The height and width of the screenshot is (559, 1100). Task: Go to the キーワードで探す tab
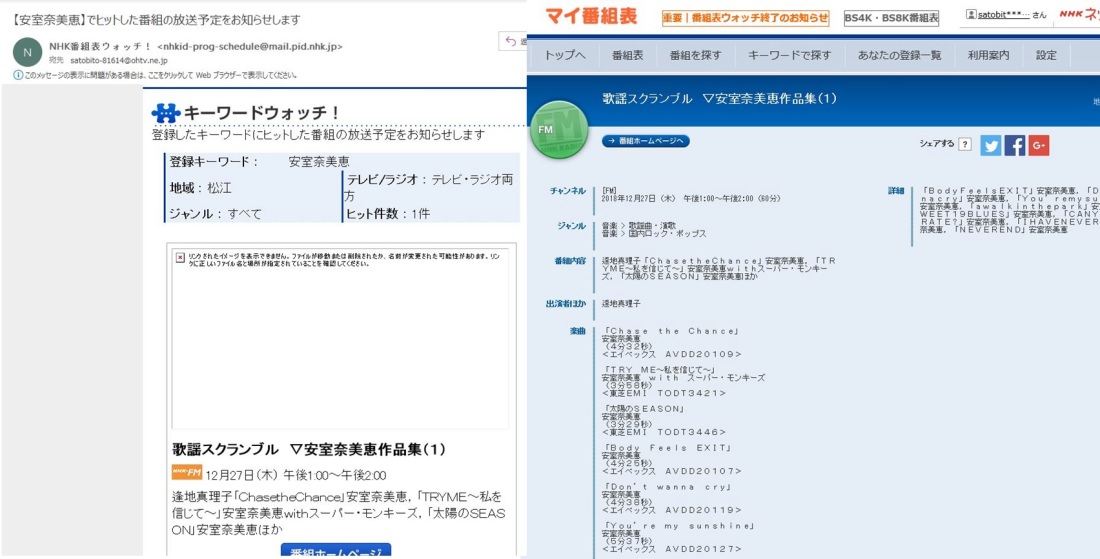(x=789, y=55)
